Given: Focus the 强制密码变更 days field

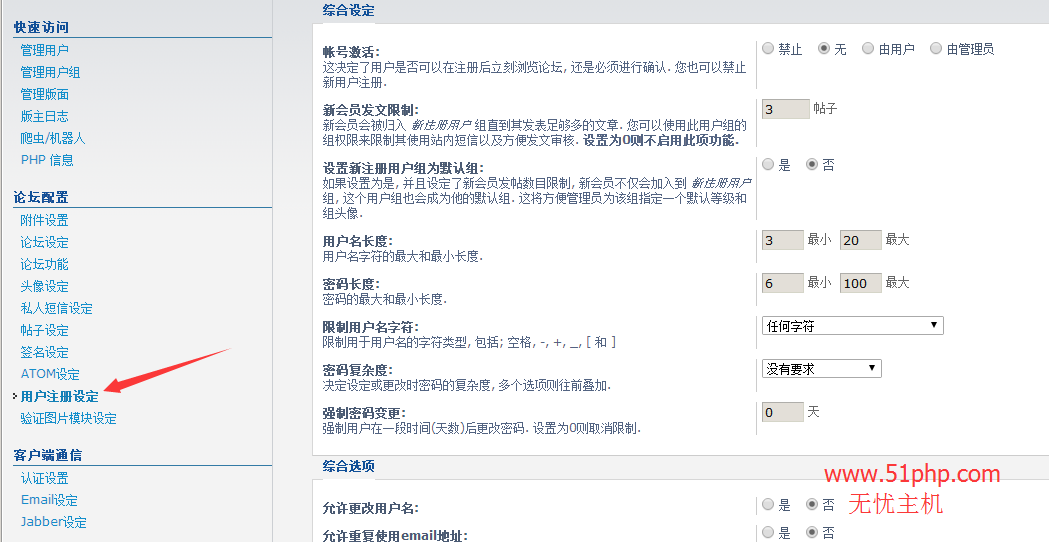Looking at the screenshot, I should tap(783, 412).
